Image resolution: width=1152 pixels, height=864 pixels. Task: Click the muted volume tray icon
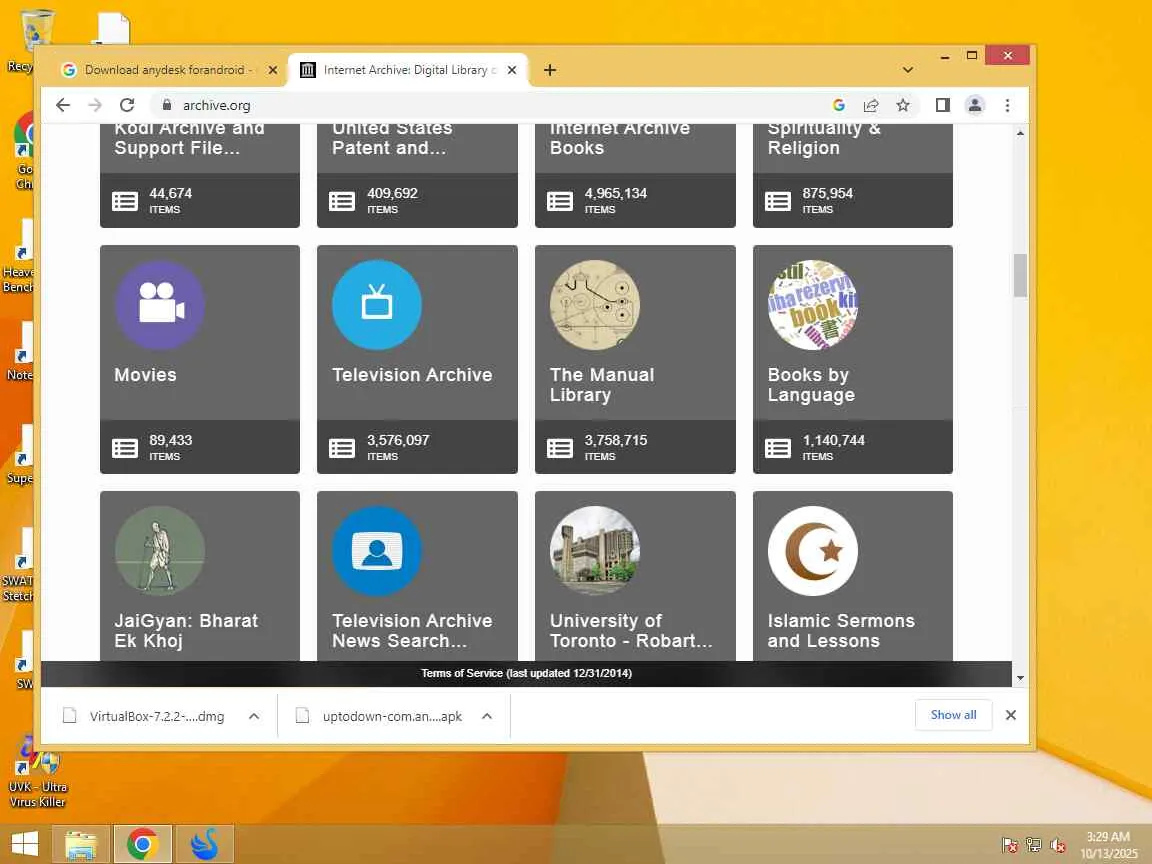(x=1058, y=845)
